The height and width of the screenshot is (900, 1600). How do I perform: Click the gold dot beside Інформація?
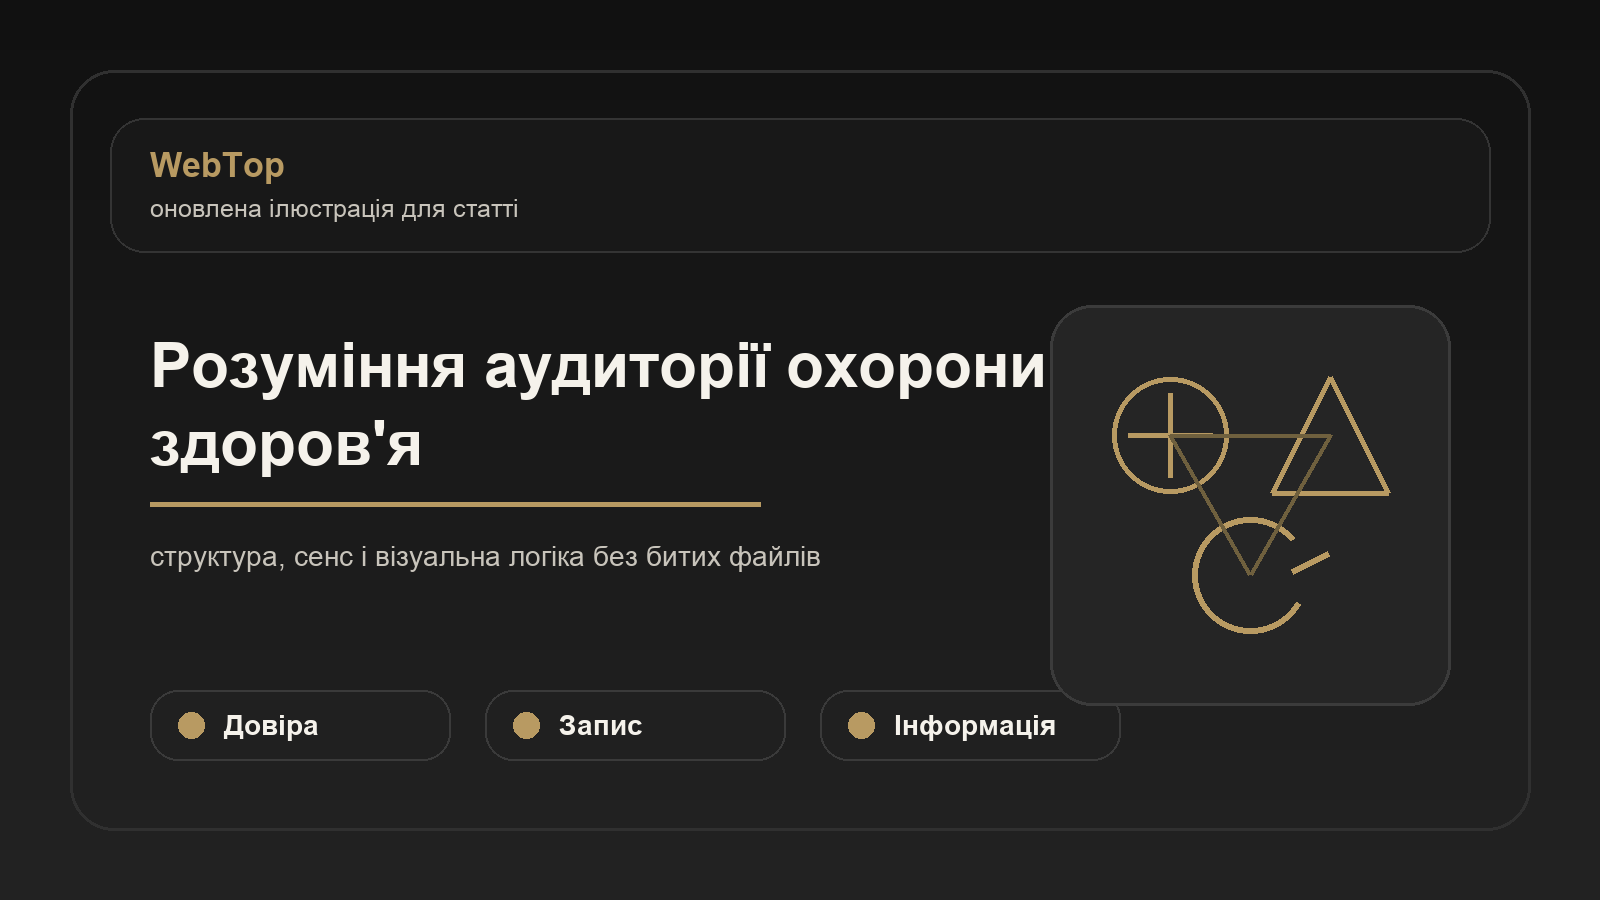(861, 725)
